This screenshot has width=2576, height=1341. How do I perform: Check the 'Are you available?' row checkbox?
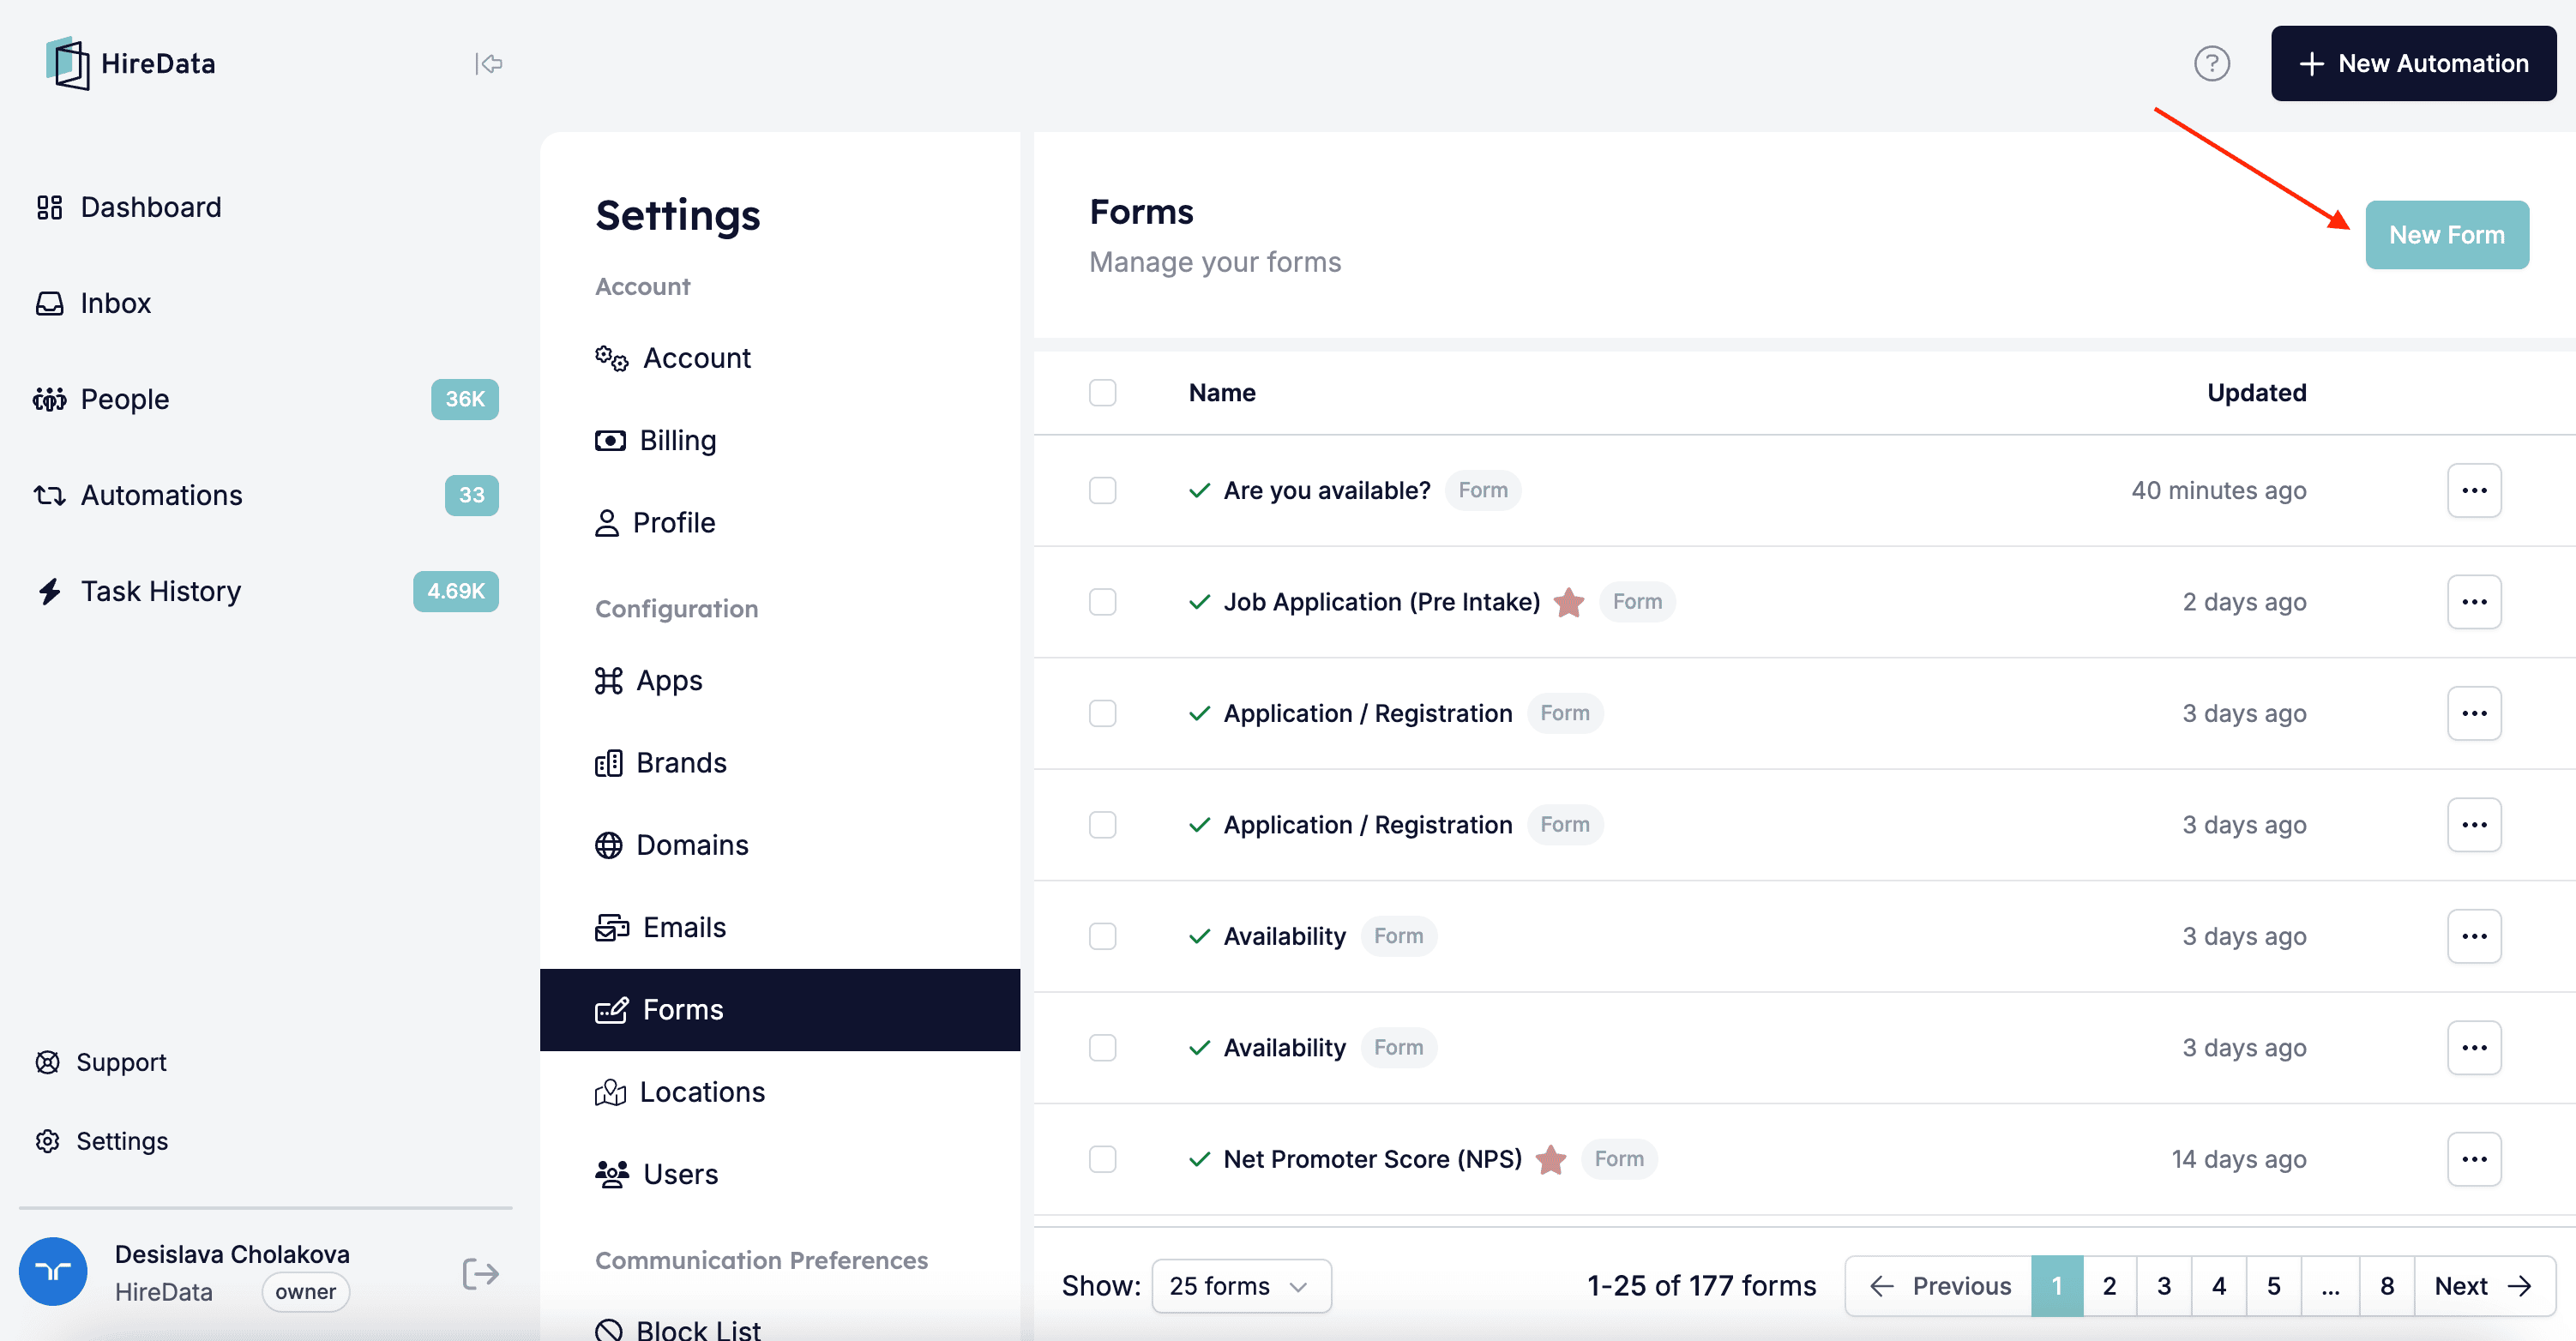click(x=1102, y=491)
